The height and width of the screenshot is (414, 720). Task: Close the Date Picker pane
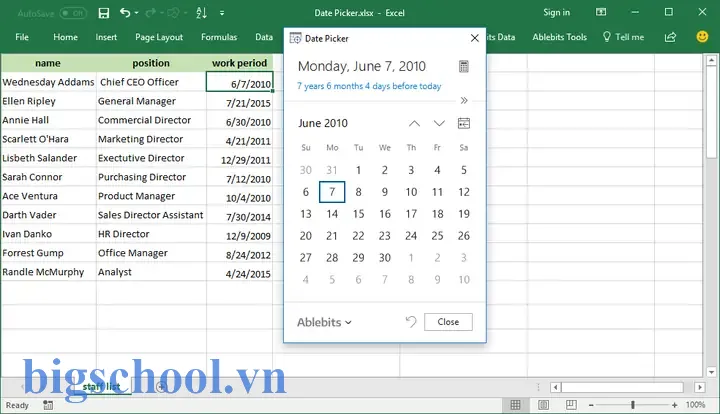pos(475,38)
